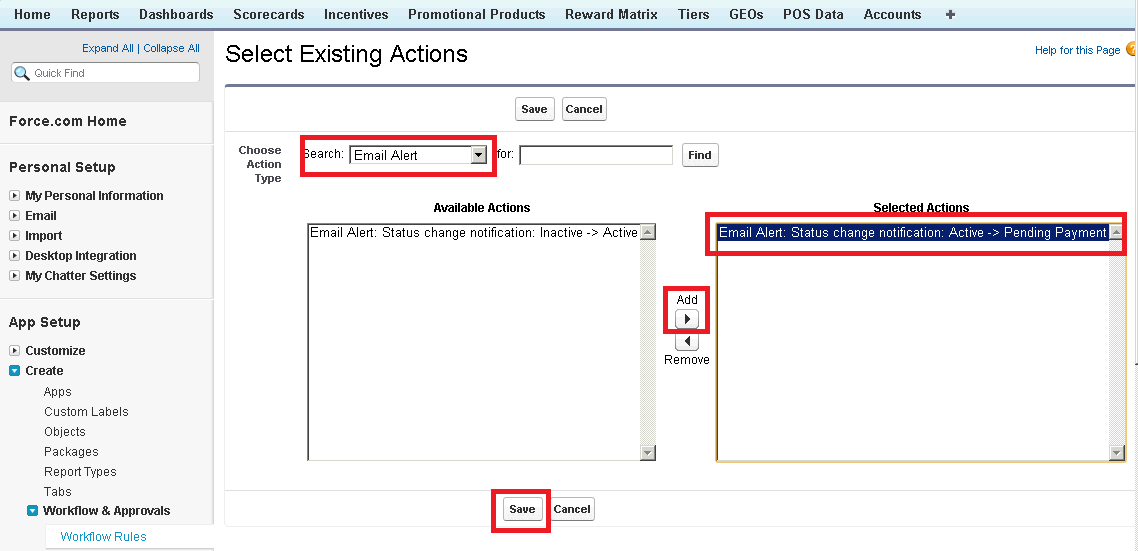Click the plus icon to add tab
This screenshot has width=1138, height=551.
click(x=950, y=14)
